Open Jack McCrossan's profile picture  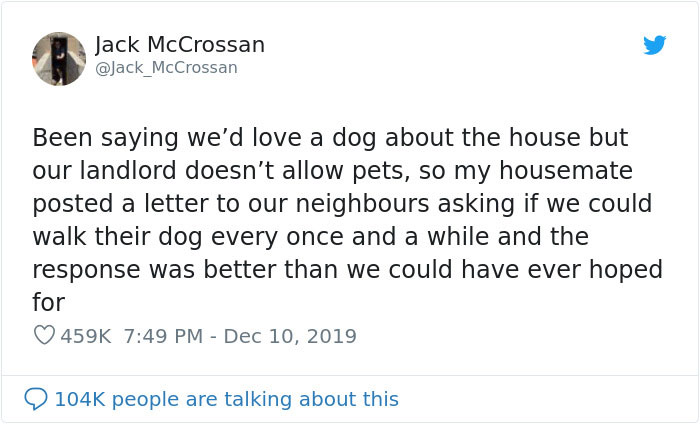point(59,58)
